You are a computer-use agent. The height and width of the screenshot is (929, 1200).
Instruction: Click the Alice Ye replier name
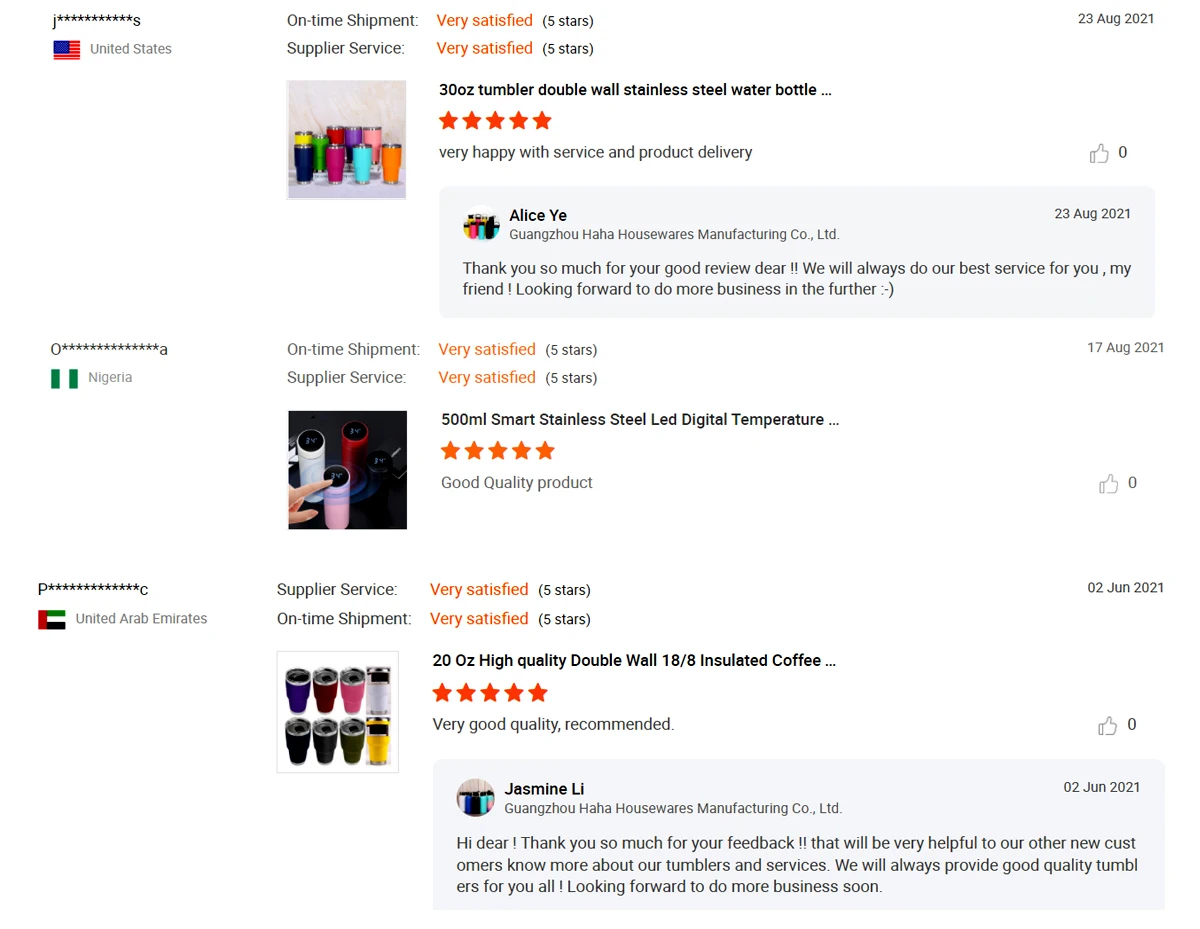point(538,215)
